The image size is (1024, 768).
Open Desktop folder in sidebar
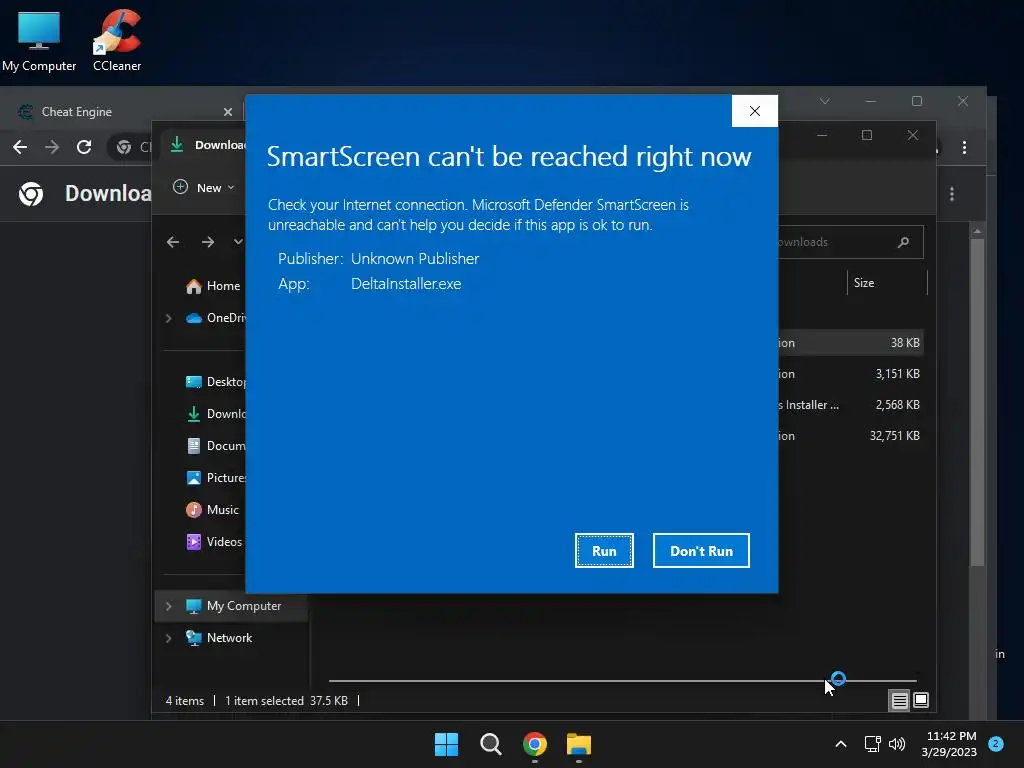pos(216,382)
